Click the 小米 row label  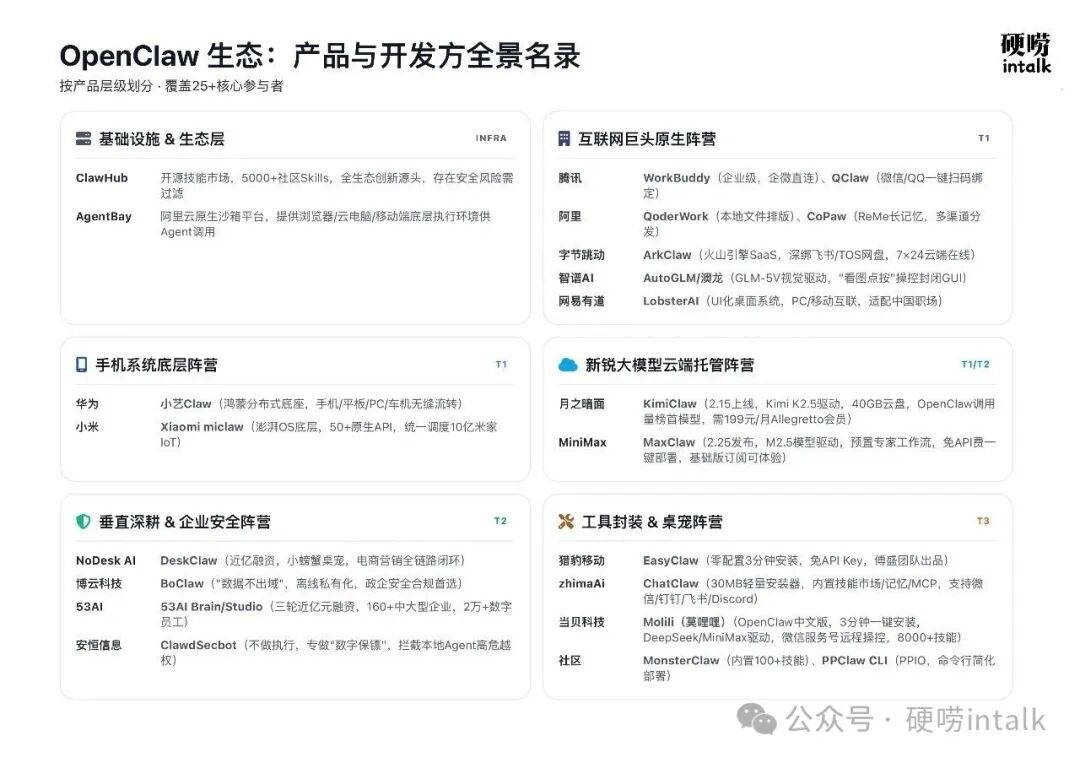[87, 427]
